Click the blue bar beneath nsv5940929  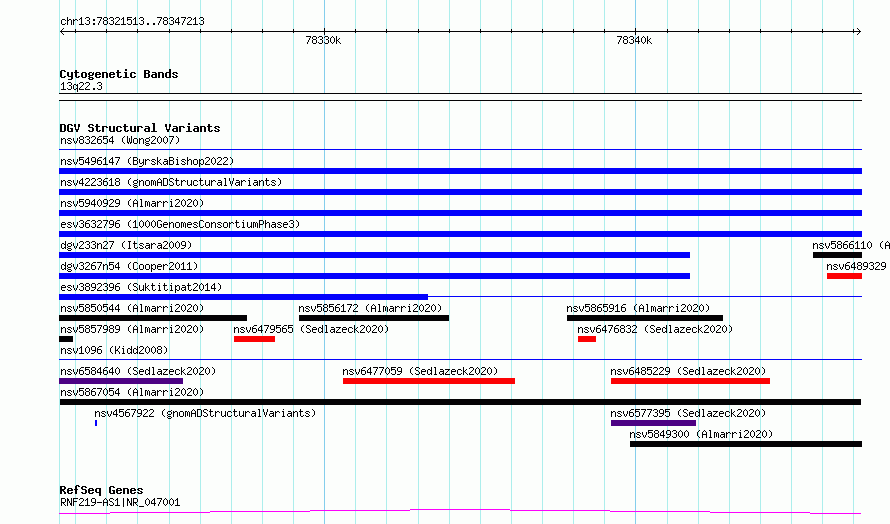(x=460, y=213)
